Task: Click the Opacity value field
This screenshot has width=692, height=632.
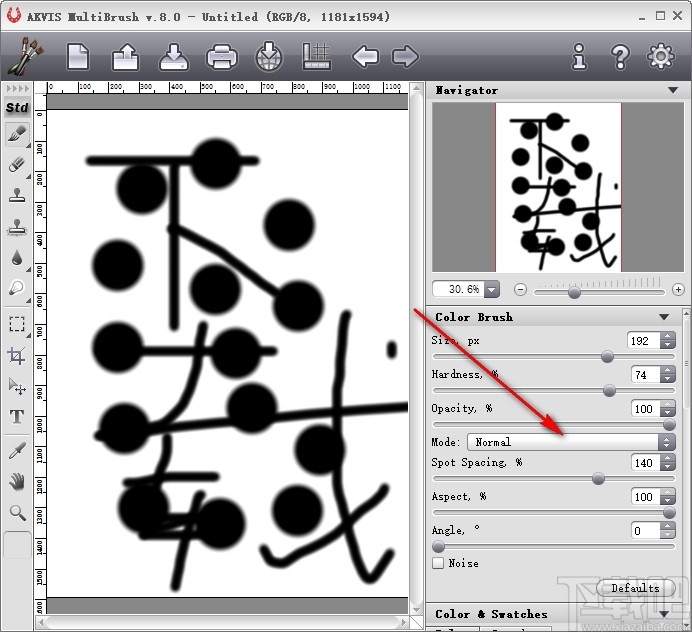Action: pos(645,409)
